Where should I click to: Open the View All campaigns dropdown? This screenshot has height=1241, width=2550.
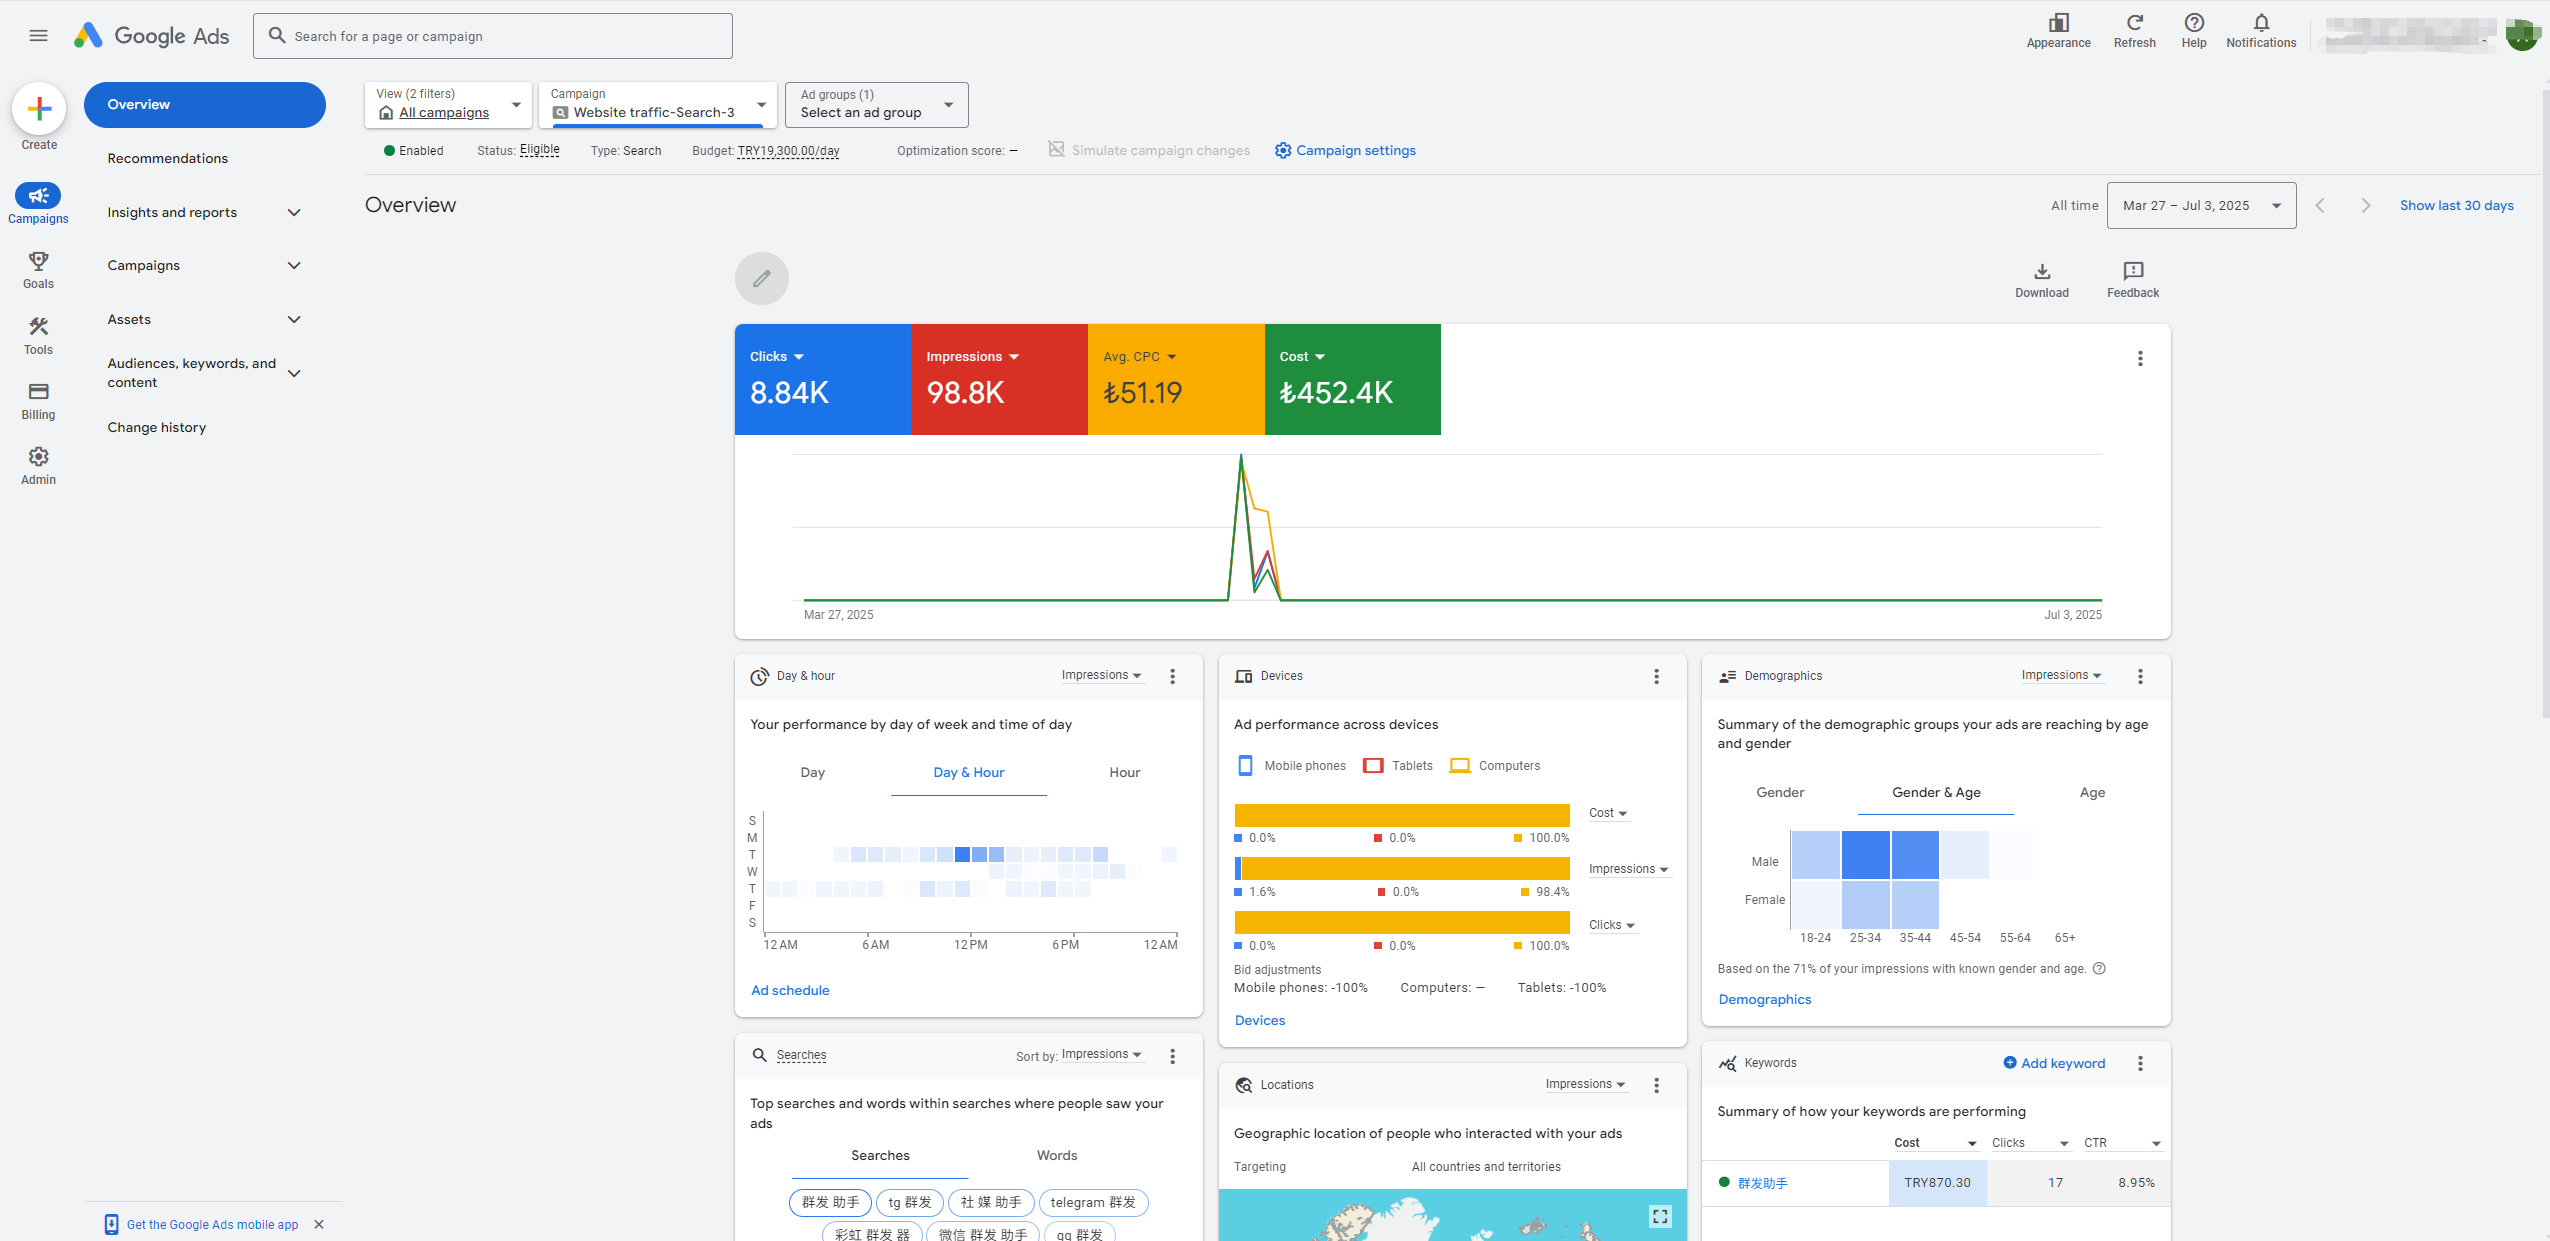click(448, 104)
